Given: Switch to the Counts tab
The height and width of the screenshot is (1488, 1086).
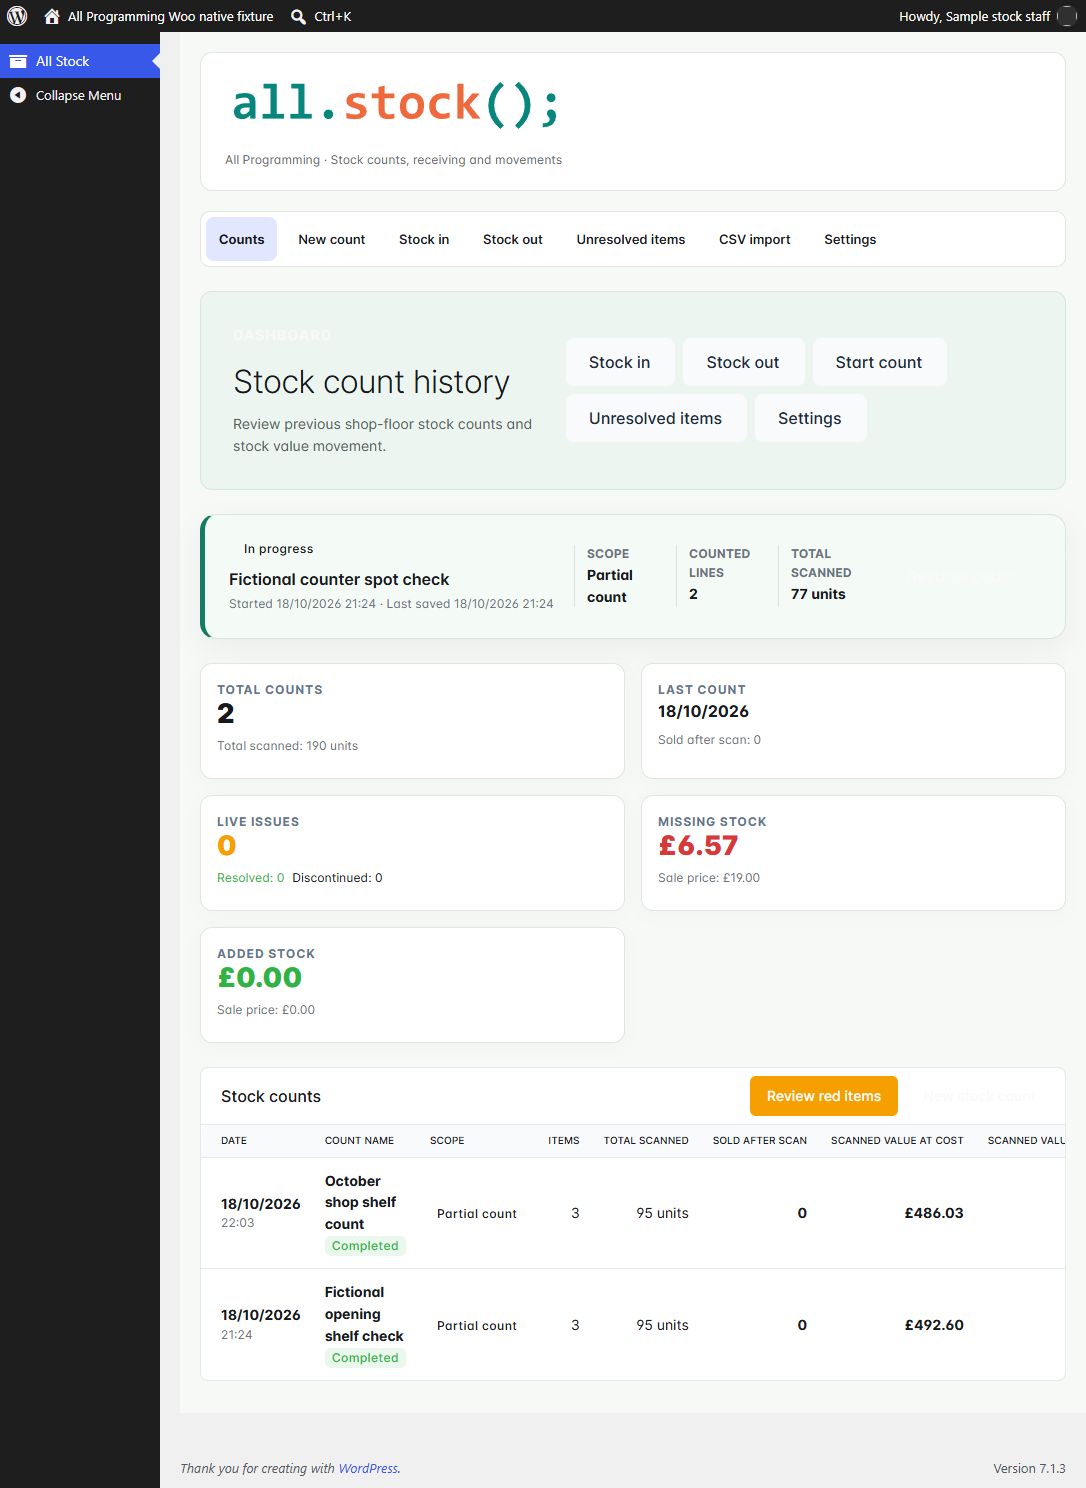Looking at the screenshot, I should click(242, 239).
